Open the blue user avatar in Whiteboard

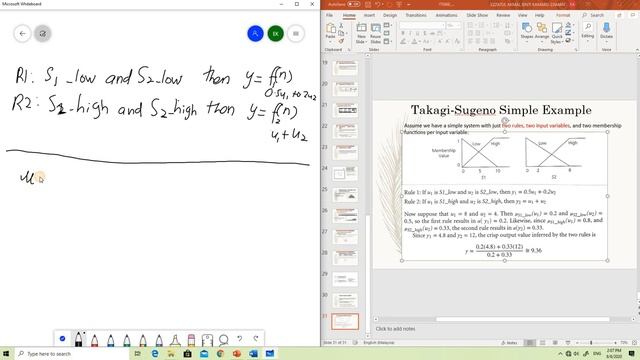pyautogui.click(x=256, y=33)
